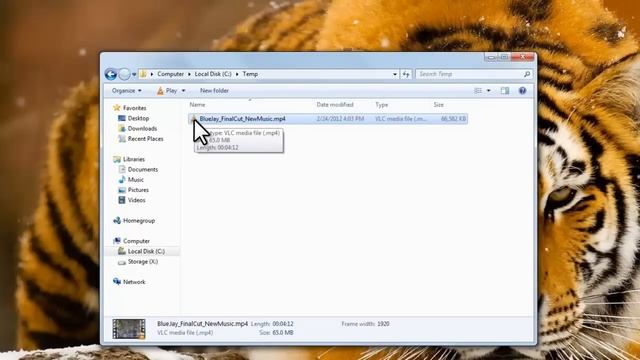
Task: Open the Videos library
Action: (x=136, y=200)
